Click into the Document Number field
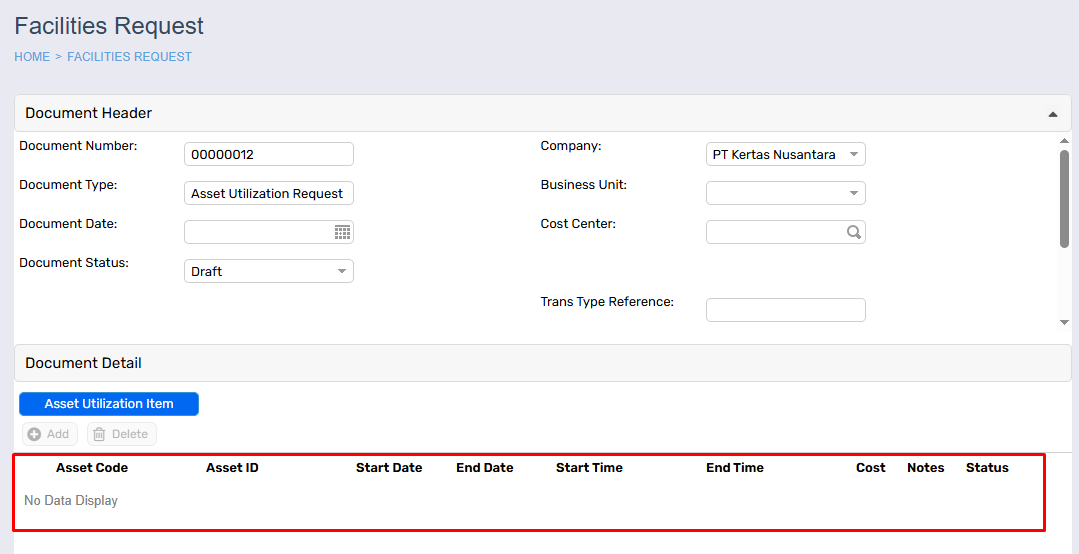The image size is (1079, 554). coord(268,154)
